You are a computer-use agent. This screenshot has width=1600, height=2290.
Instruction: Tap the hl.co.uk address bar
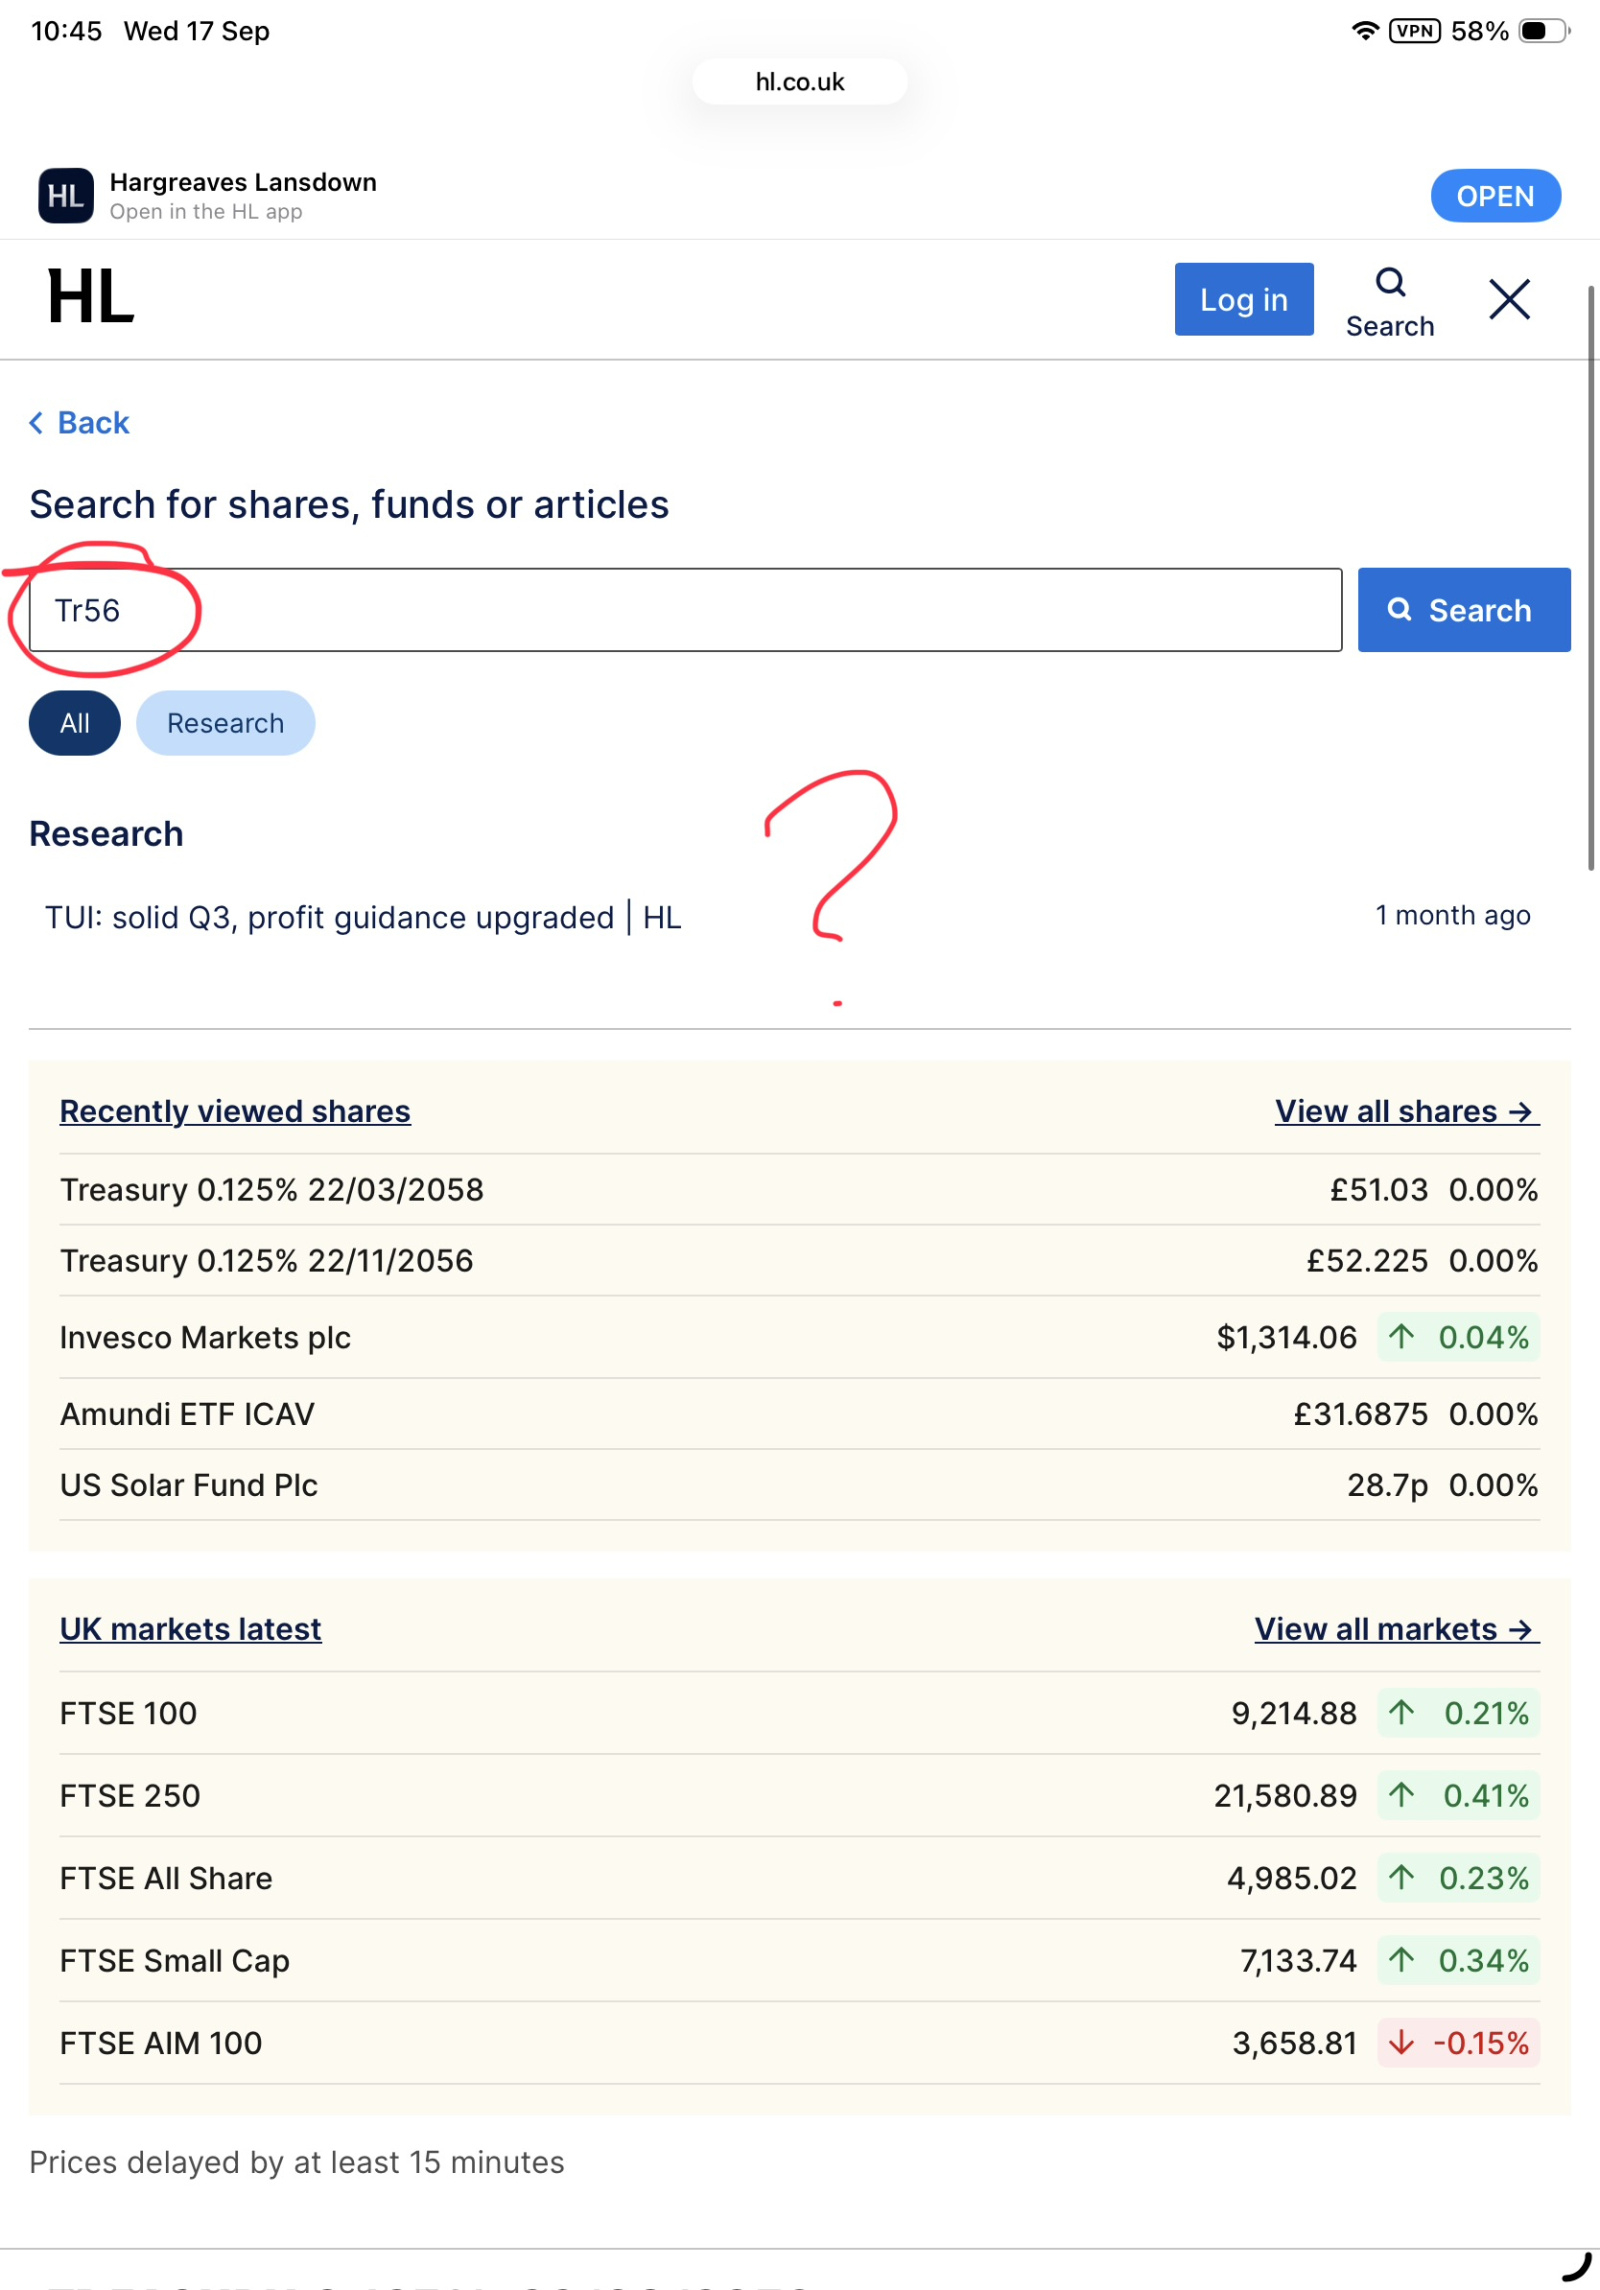coord(799,82)
